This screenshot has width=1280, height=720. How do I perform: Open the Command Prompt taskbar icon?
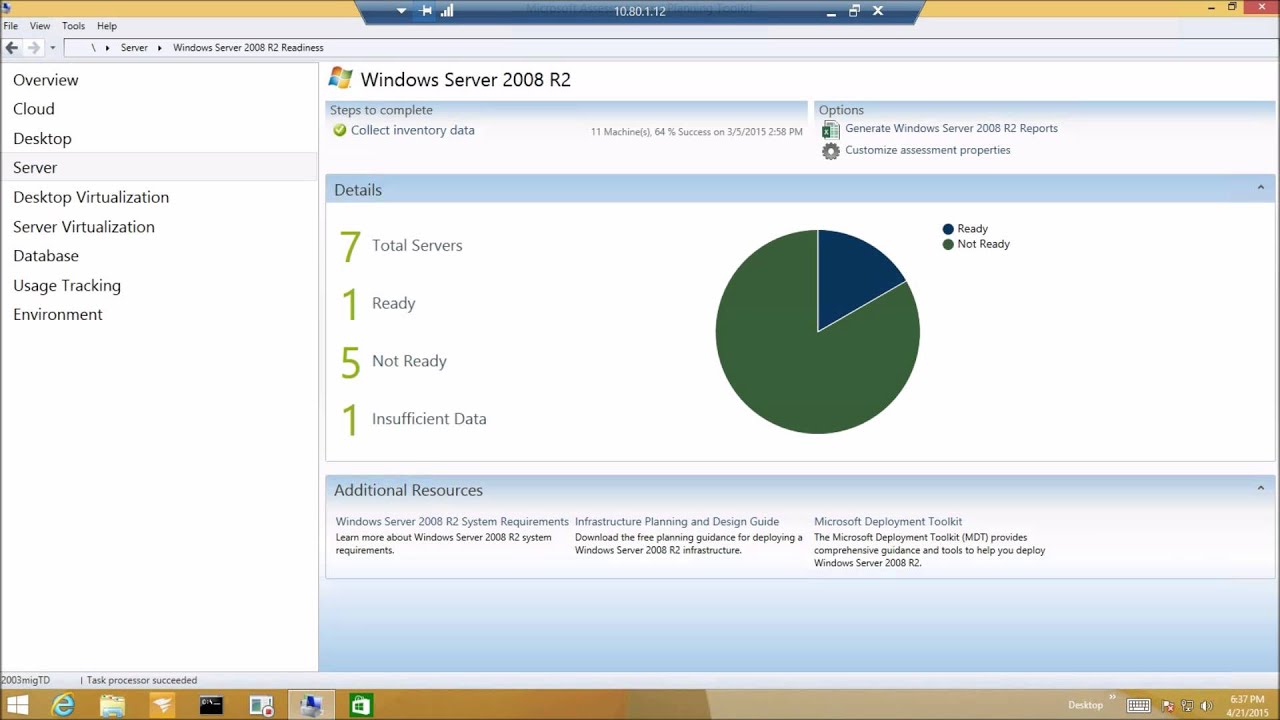211,706
